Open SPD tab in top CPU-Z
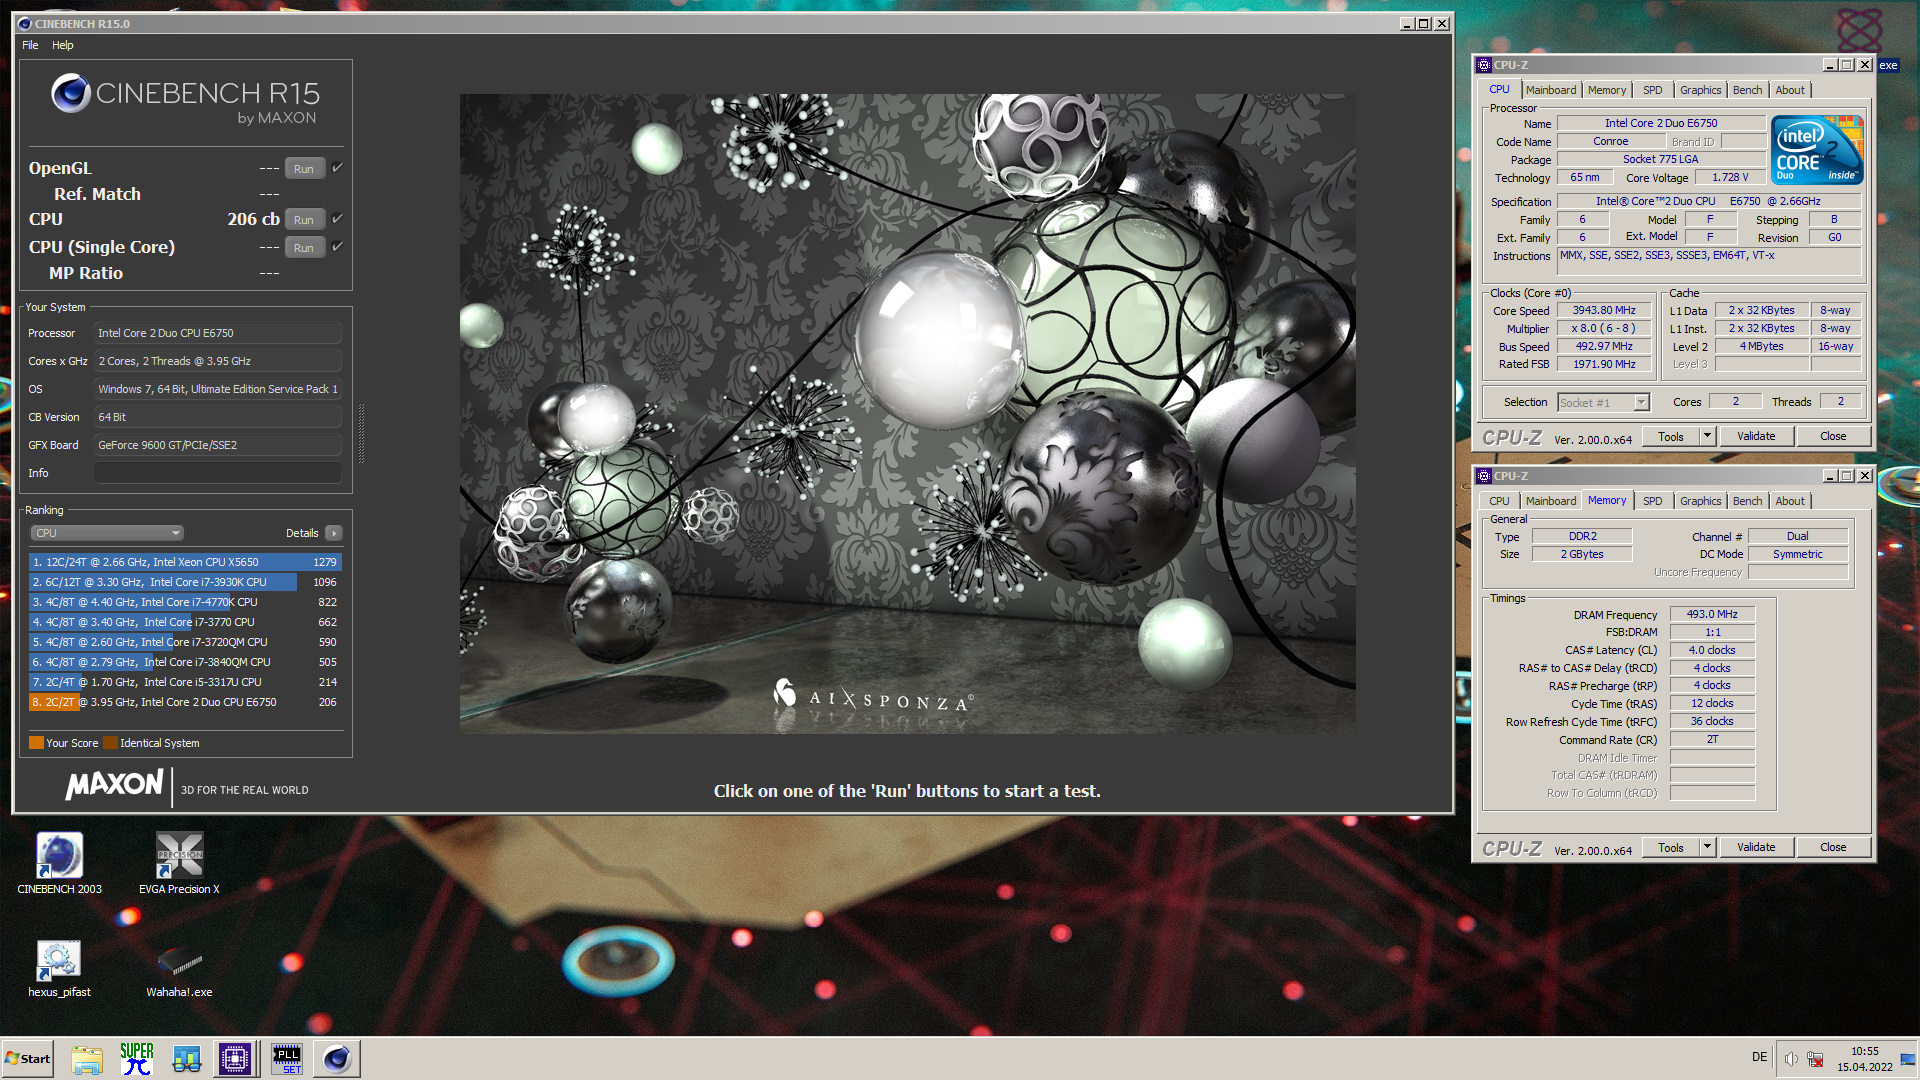 [x=1652, y=90]
